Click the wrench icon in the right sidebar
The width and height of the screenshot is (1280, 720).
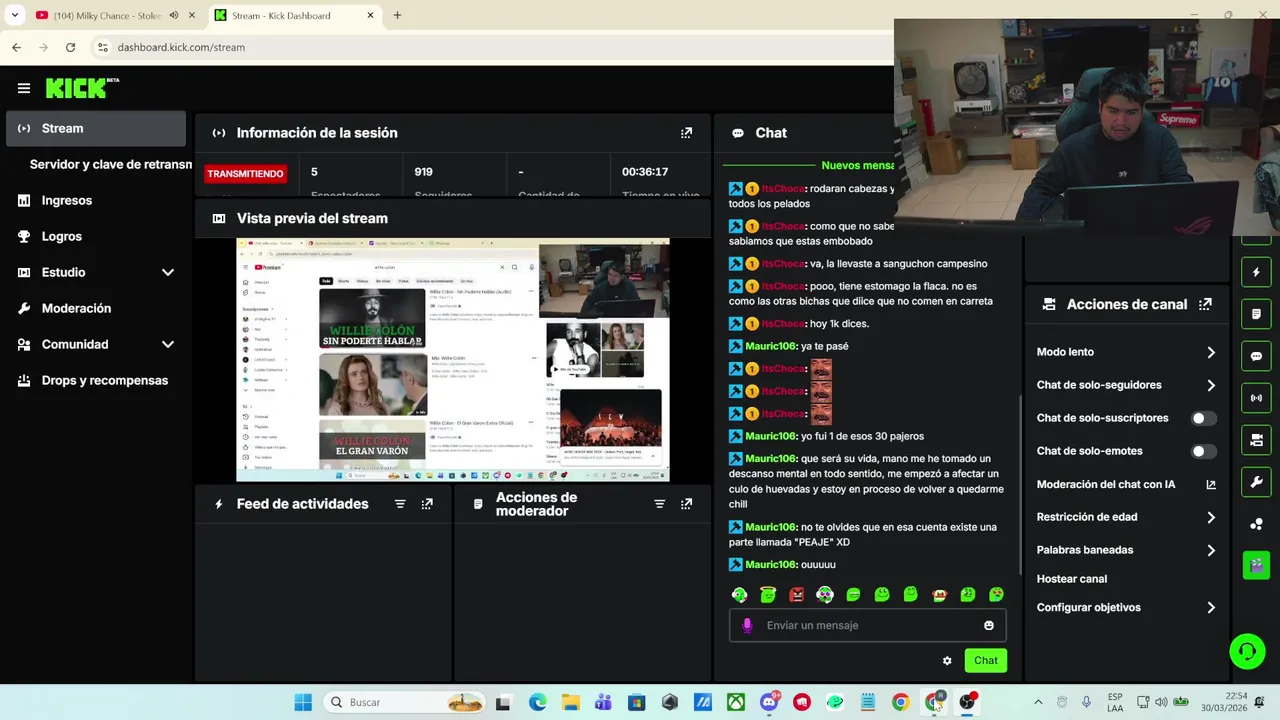[x=1257, y=482]
